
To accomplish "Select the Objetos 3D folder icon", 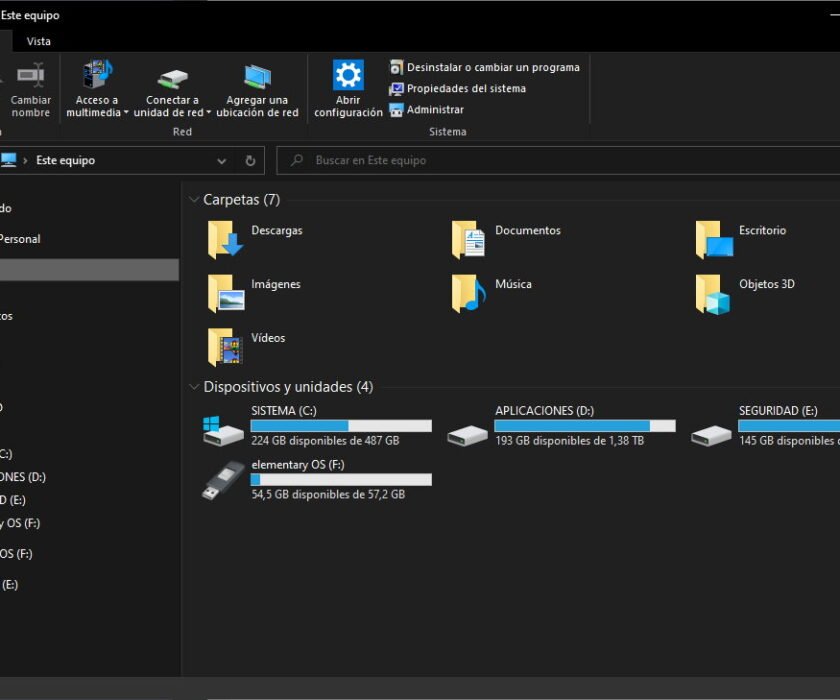I will click(712, 294).
